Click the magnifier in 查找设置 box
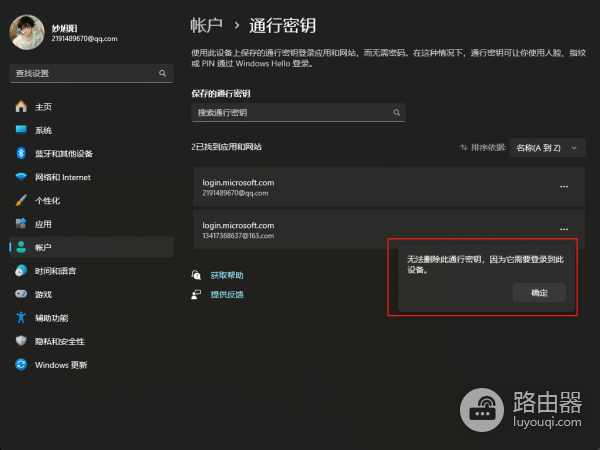The width and height of the screenshot is (600, 450). pyautogui.click(x=163, y=73)
